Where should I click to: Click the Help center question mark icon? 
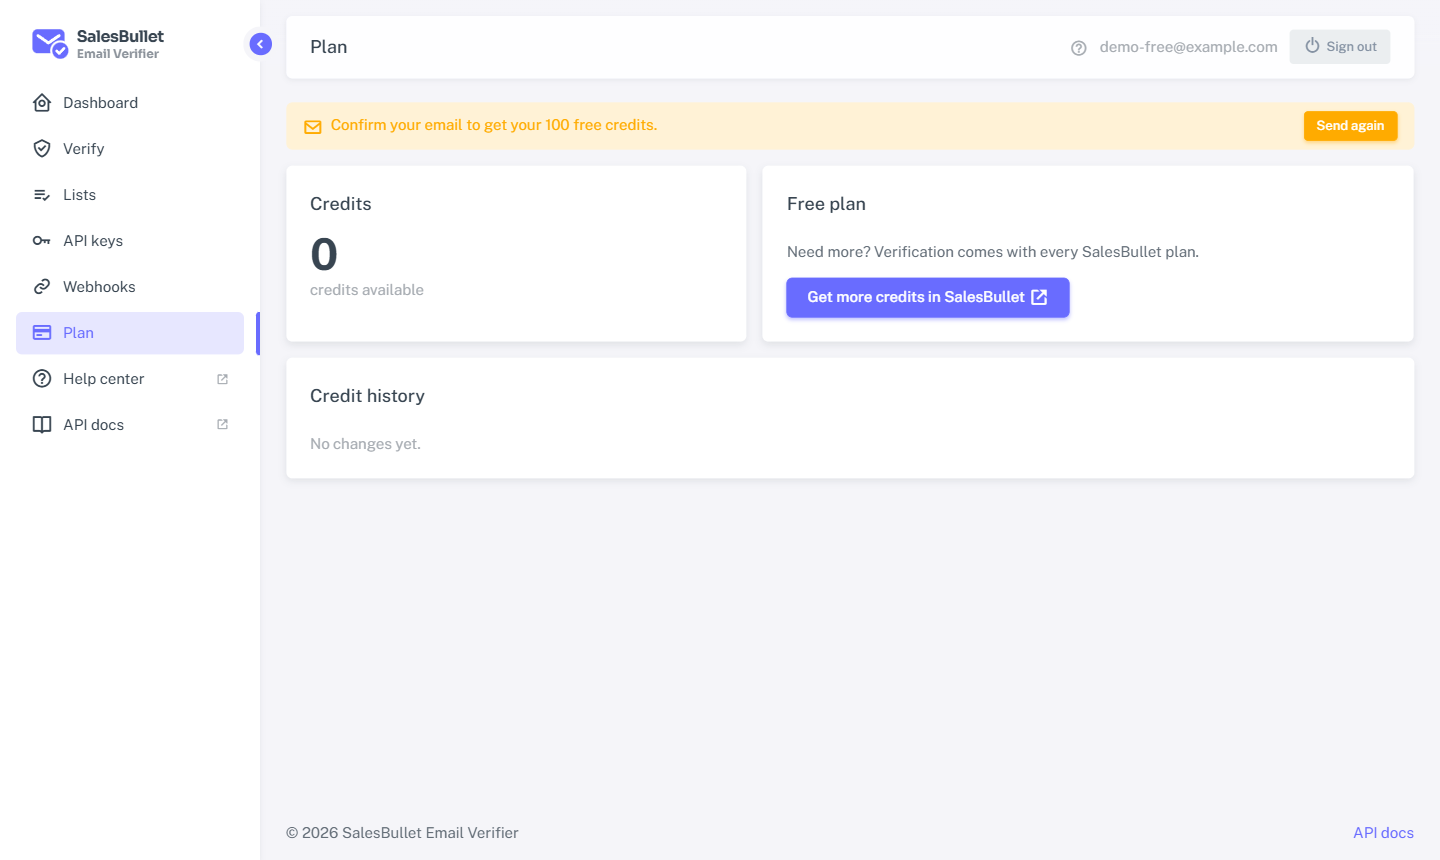42,379
